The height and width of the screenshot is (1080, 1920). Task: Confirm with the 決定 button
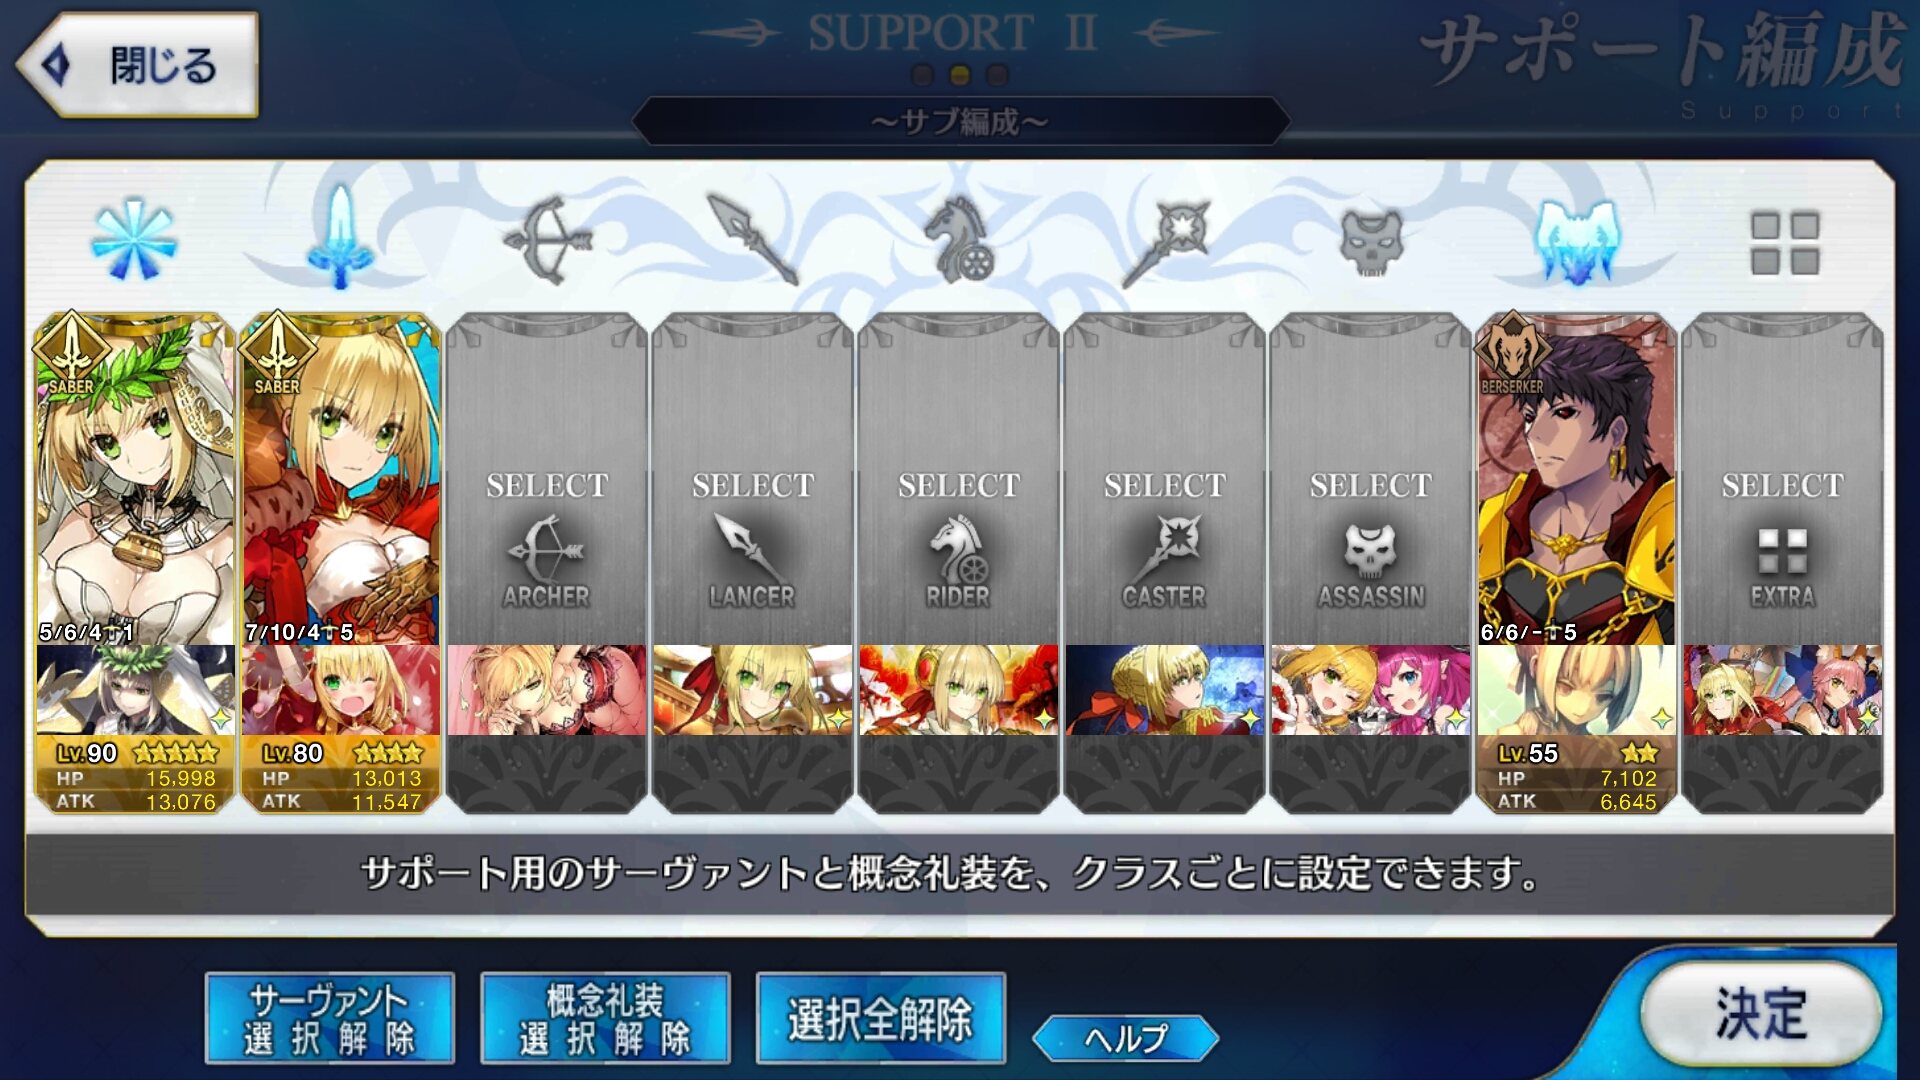click(x=1762, y=1014)
